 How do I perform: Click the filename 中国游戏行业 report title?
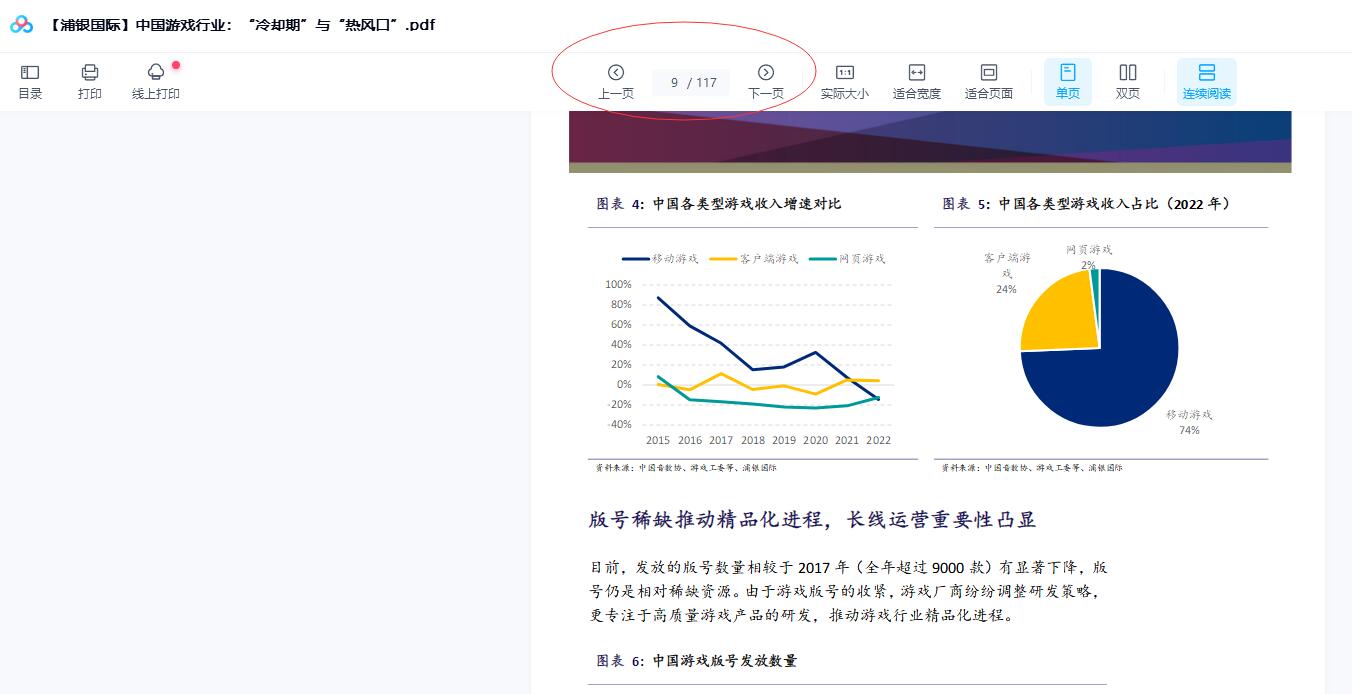pos(240,24)
